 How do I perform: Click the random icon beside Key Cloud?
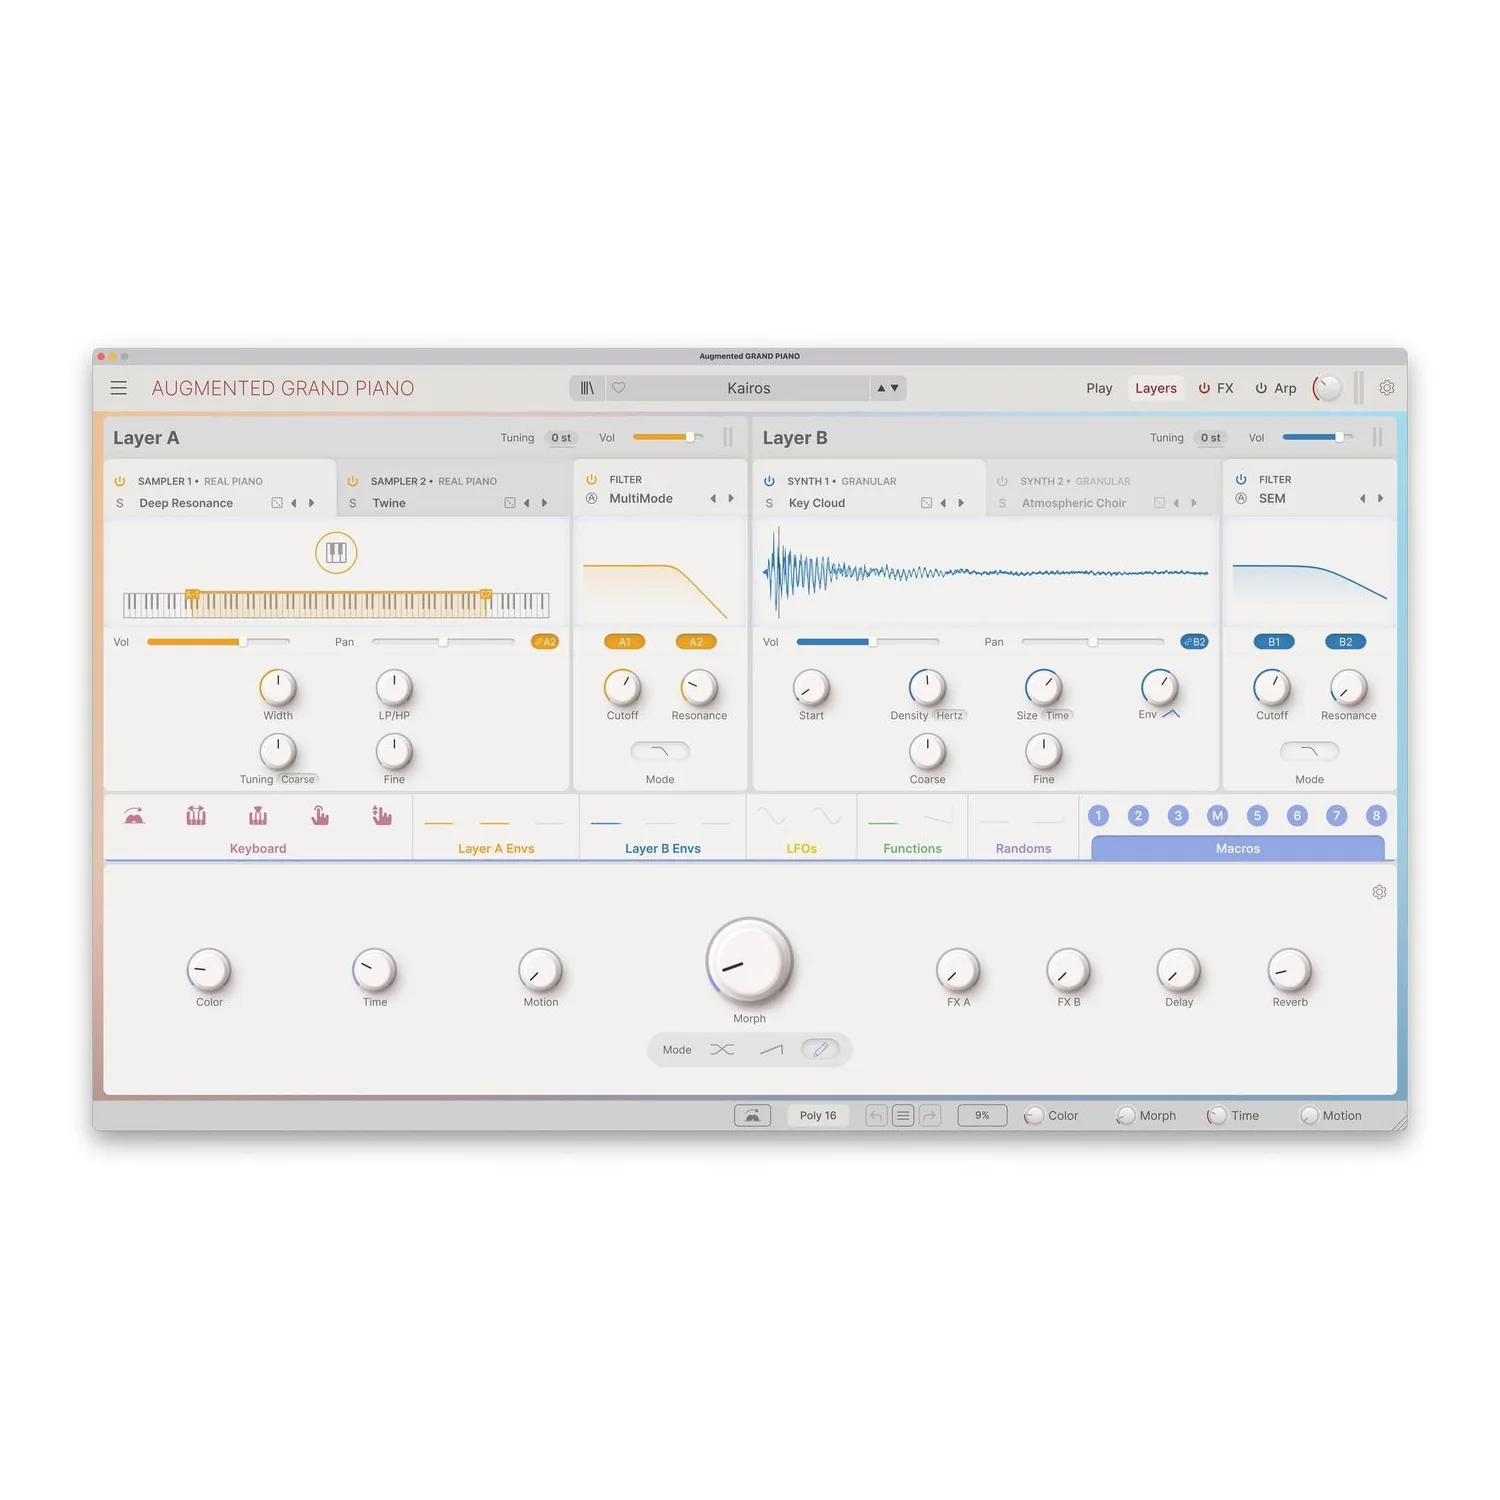(x=926, y=503)
